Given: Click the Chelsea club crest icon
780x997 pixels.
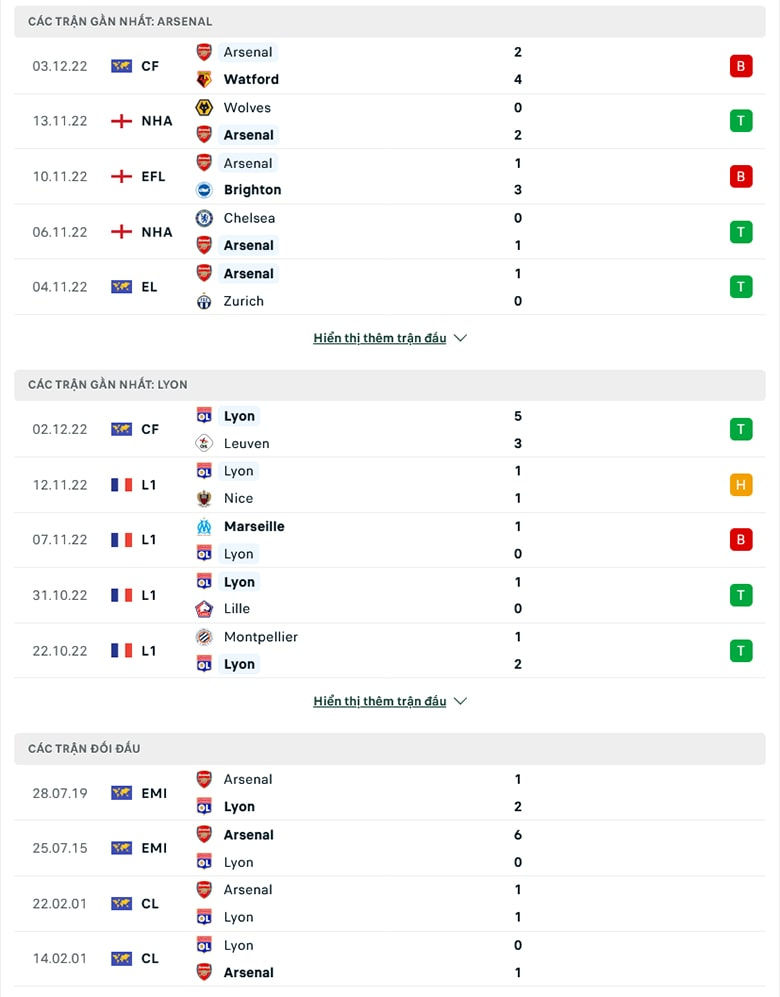Looking at the screenshot, I should (x=204, y=218).
